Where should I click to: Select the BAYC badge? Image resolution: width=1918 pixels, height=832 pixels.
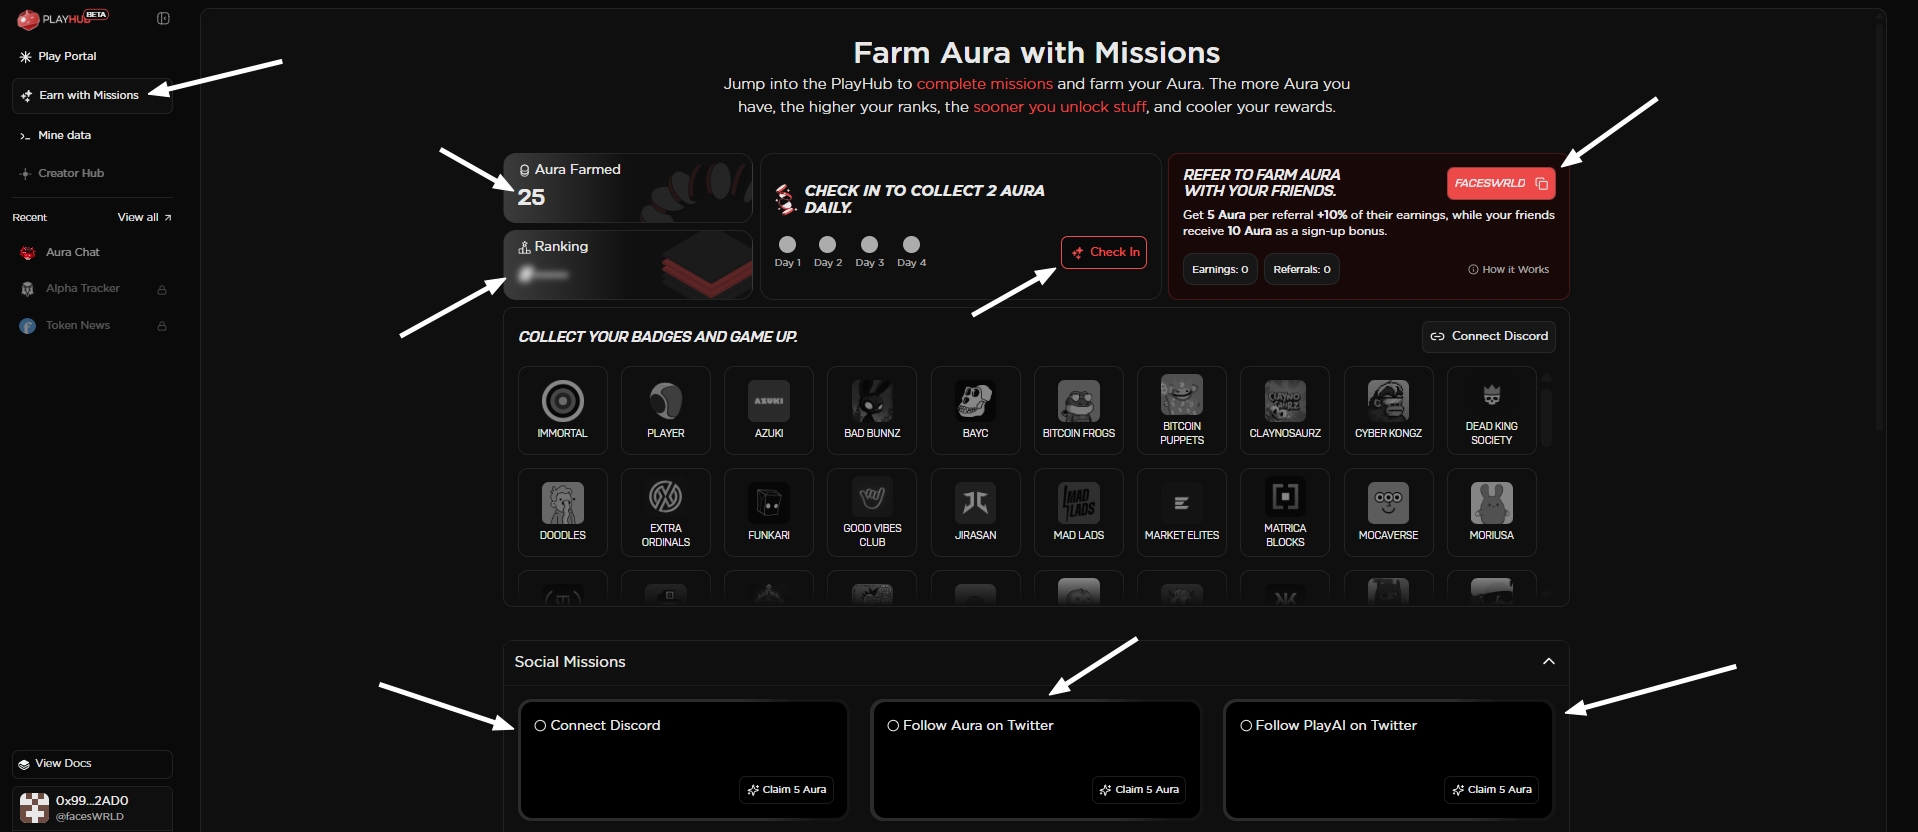[976, 411]
